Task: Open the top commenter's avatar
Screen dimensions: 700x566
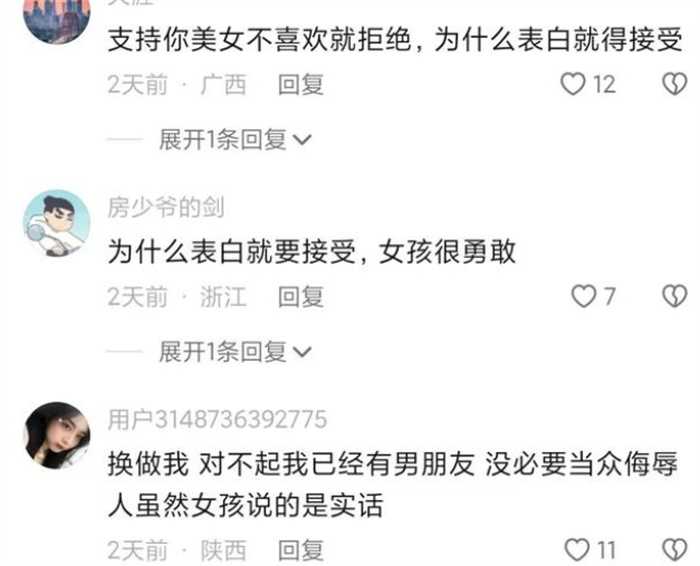Action: 57,18
